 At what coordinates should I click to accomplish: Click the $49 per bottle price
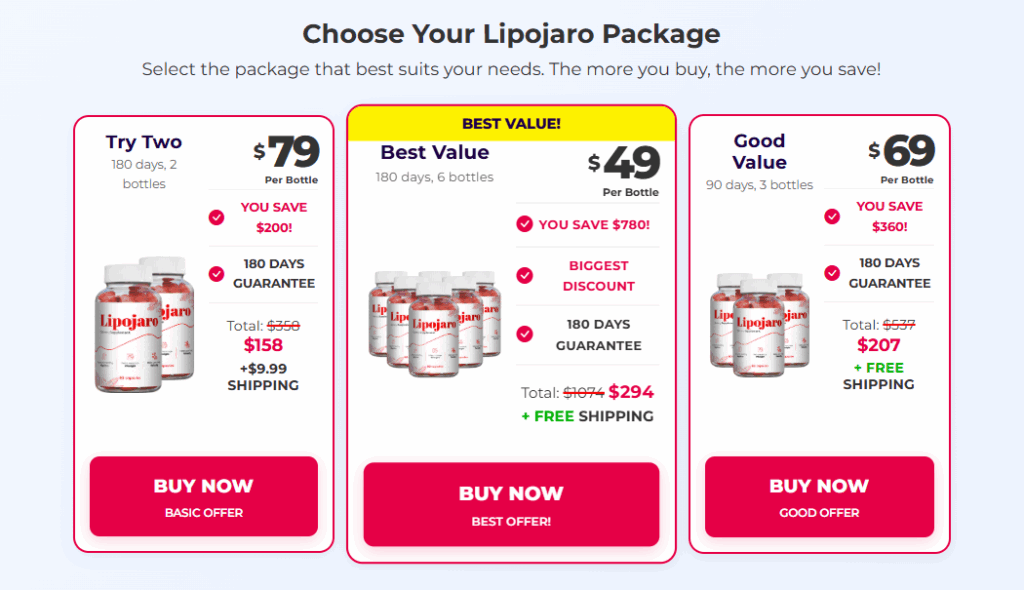624,163
